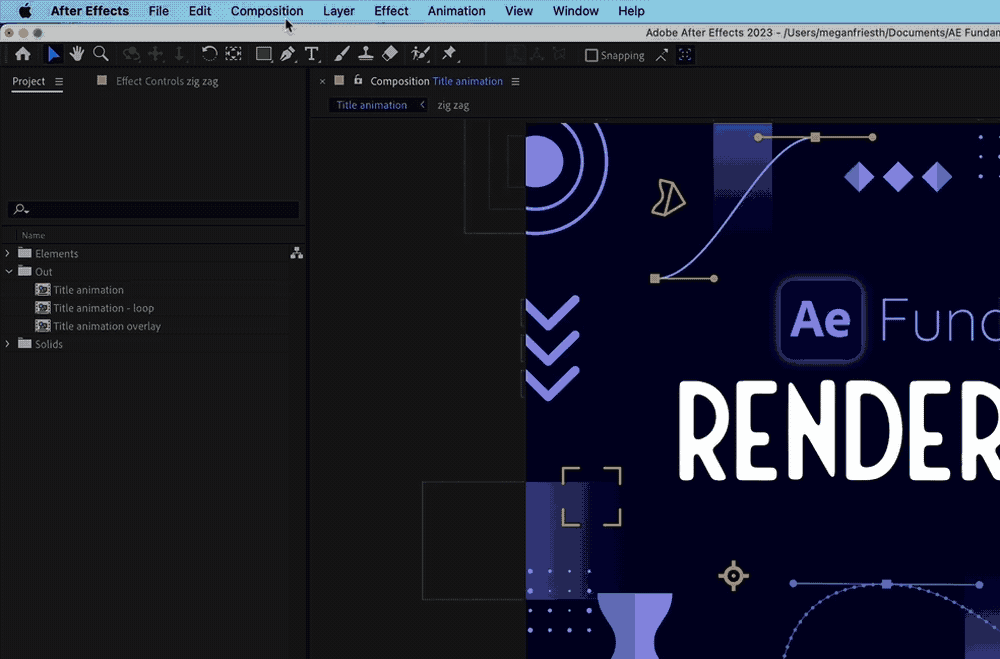
Task: Open the After Effects application menu
Action: point(90,11)
